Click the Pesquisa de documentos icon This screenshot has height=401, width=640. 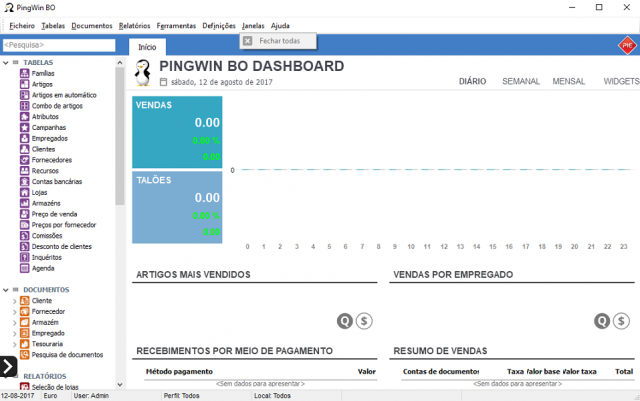pyautogui.click(x=25, y=354)
